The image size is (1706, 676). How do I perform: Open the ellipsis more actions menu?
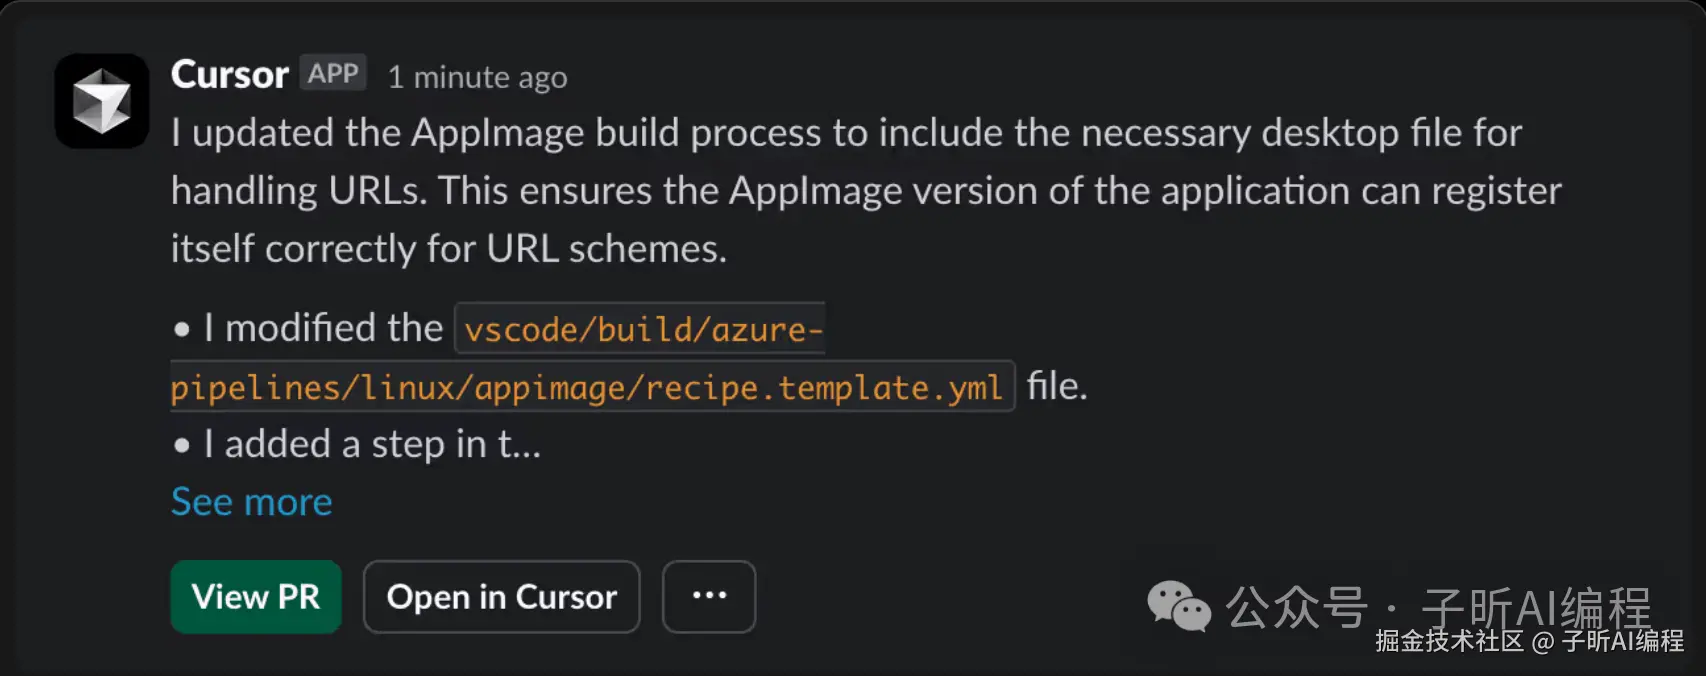(709, 597)
